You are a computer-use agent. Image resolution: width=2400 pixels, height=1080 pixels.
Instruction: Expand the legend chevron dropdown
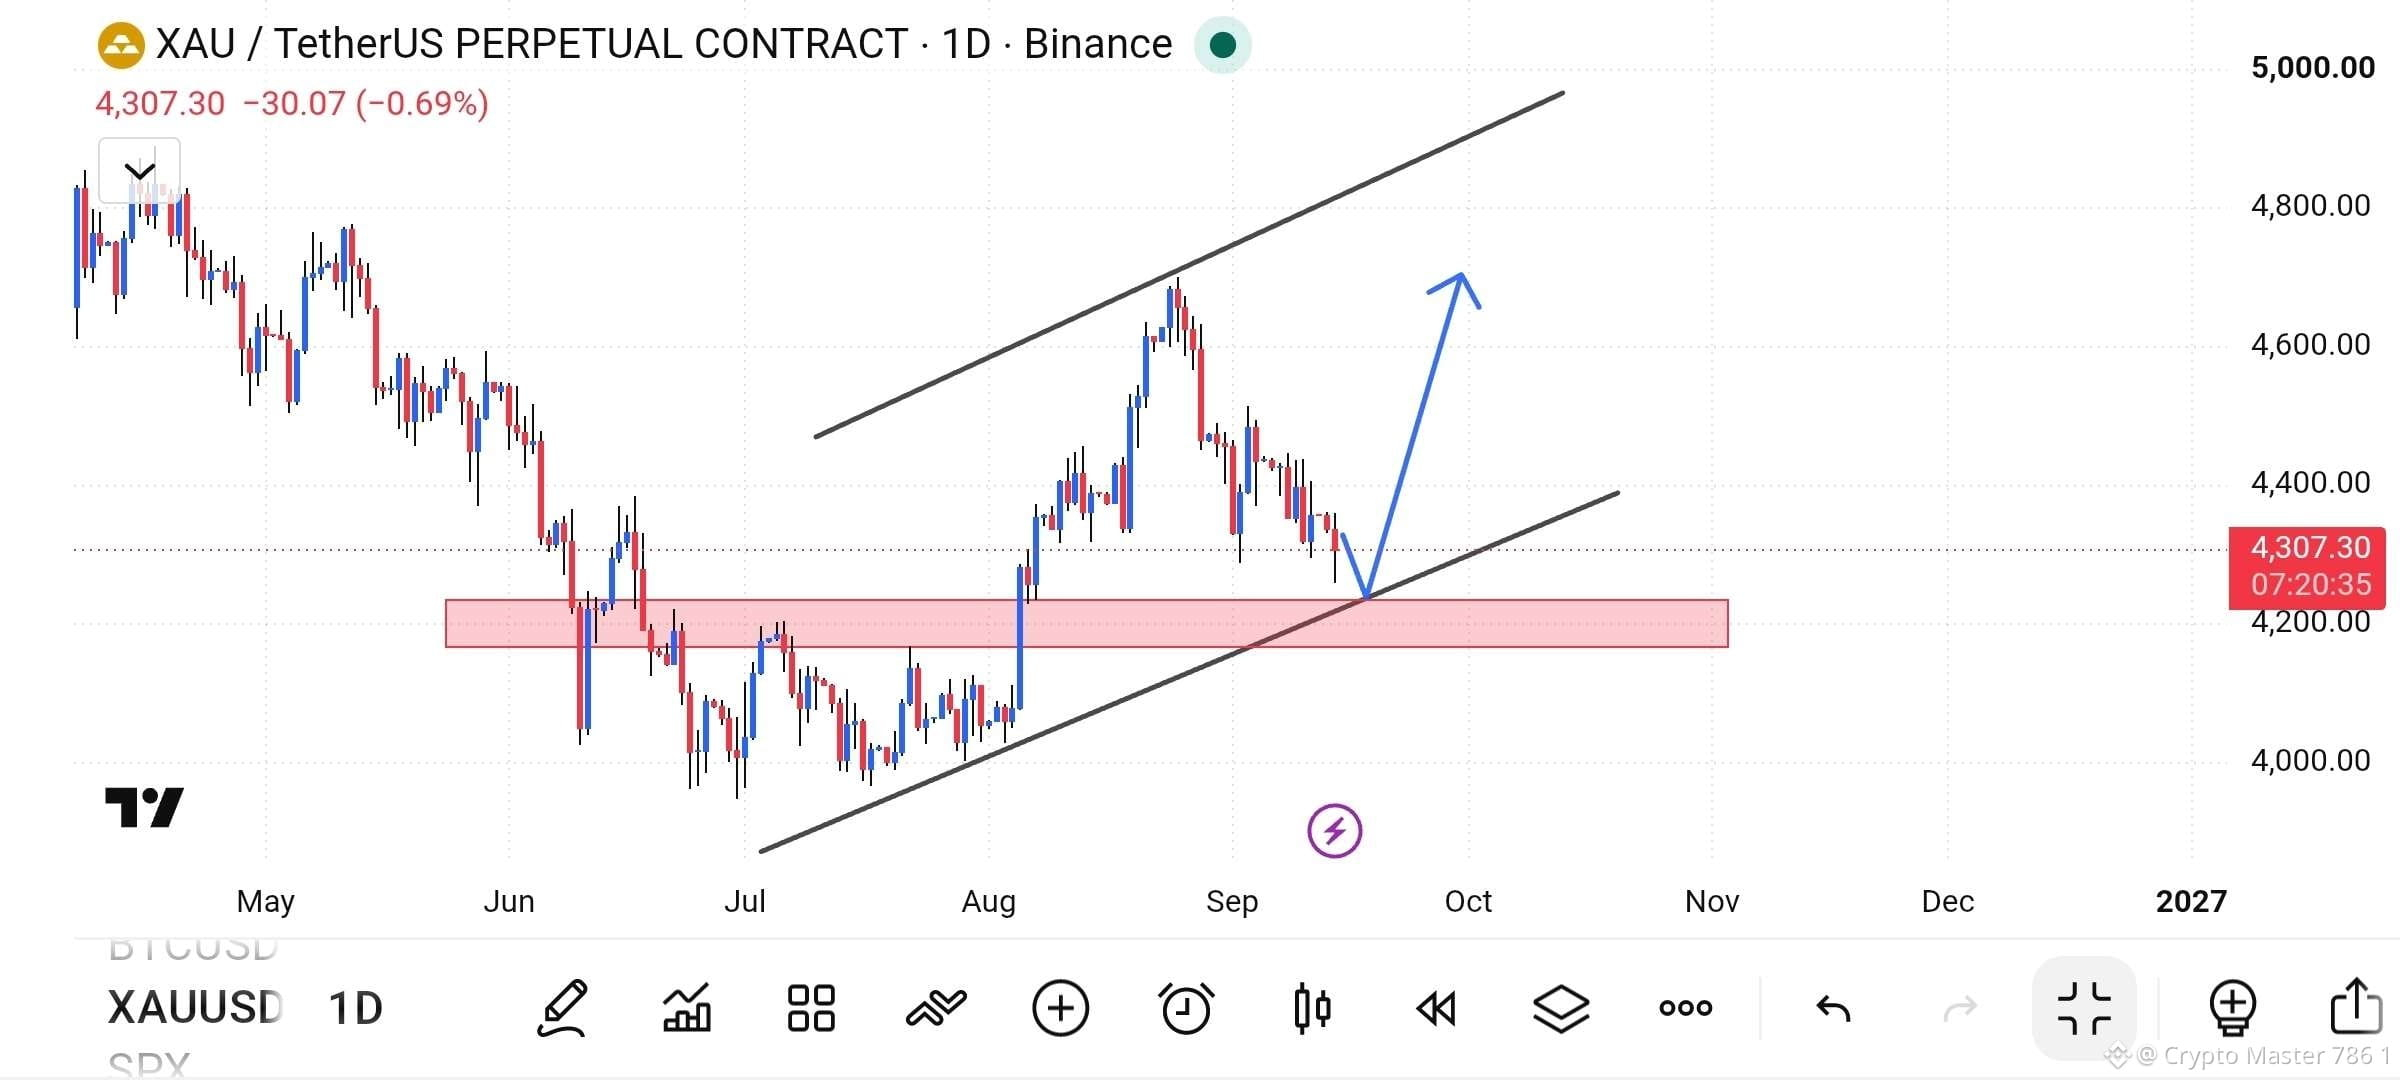pos(139,171)
